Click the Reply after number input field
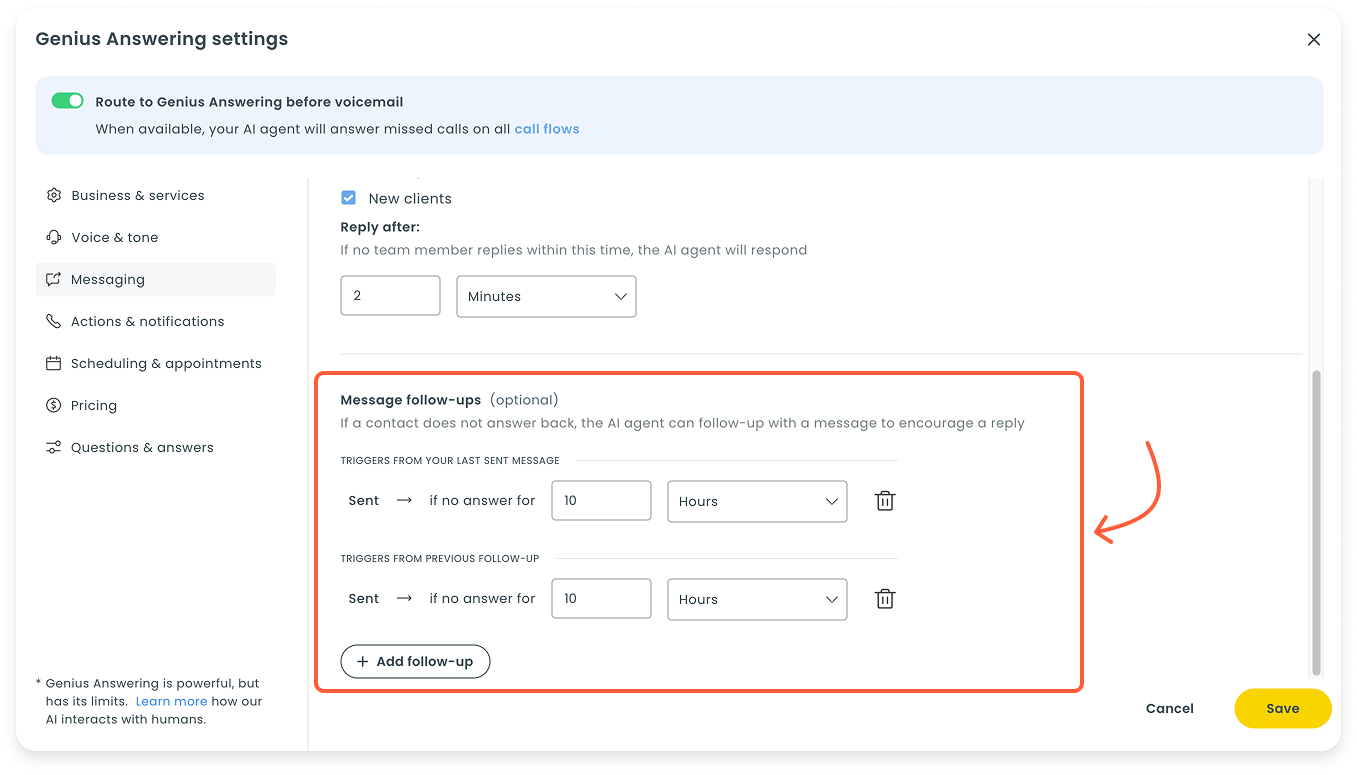 coord(390,297)
